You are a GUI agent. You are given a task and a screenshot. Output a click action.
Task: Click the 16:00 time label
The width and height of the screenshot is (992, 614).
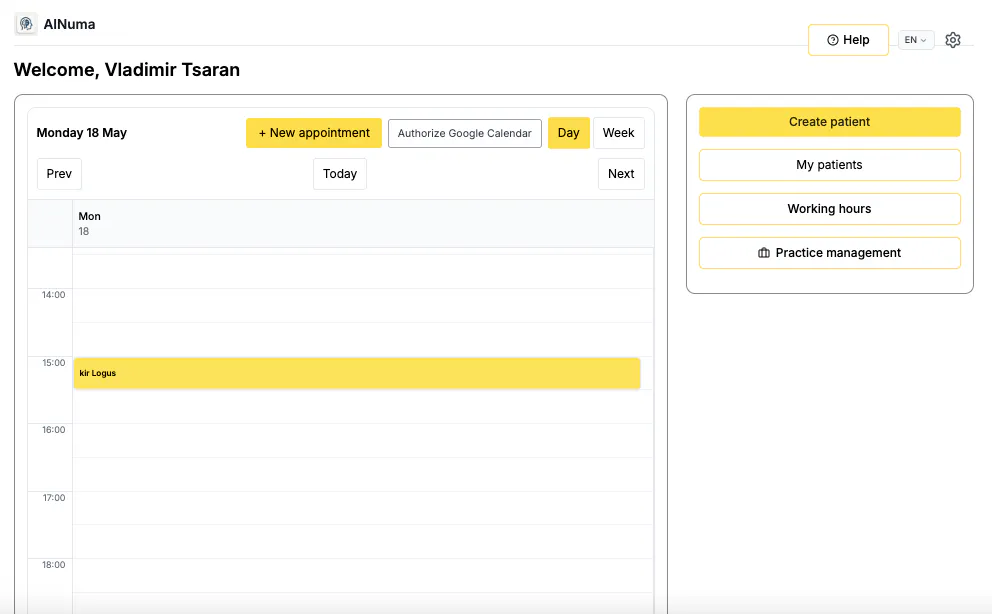54,430
